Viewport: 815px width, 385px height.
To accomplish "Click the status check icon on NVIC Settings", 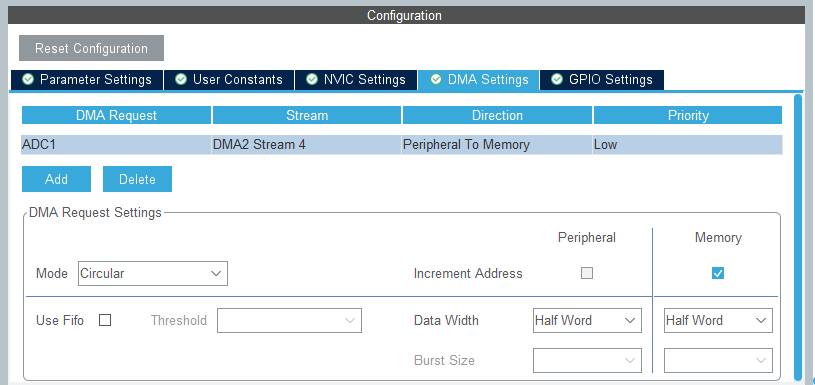I will coord(312,79).
